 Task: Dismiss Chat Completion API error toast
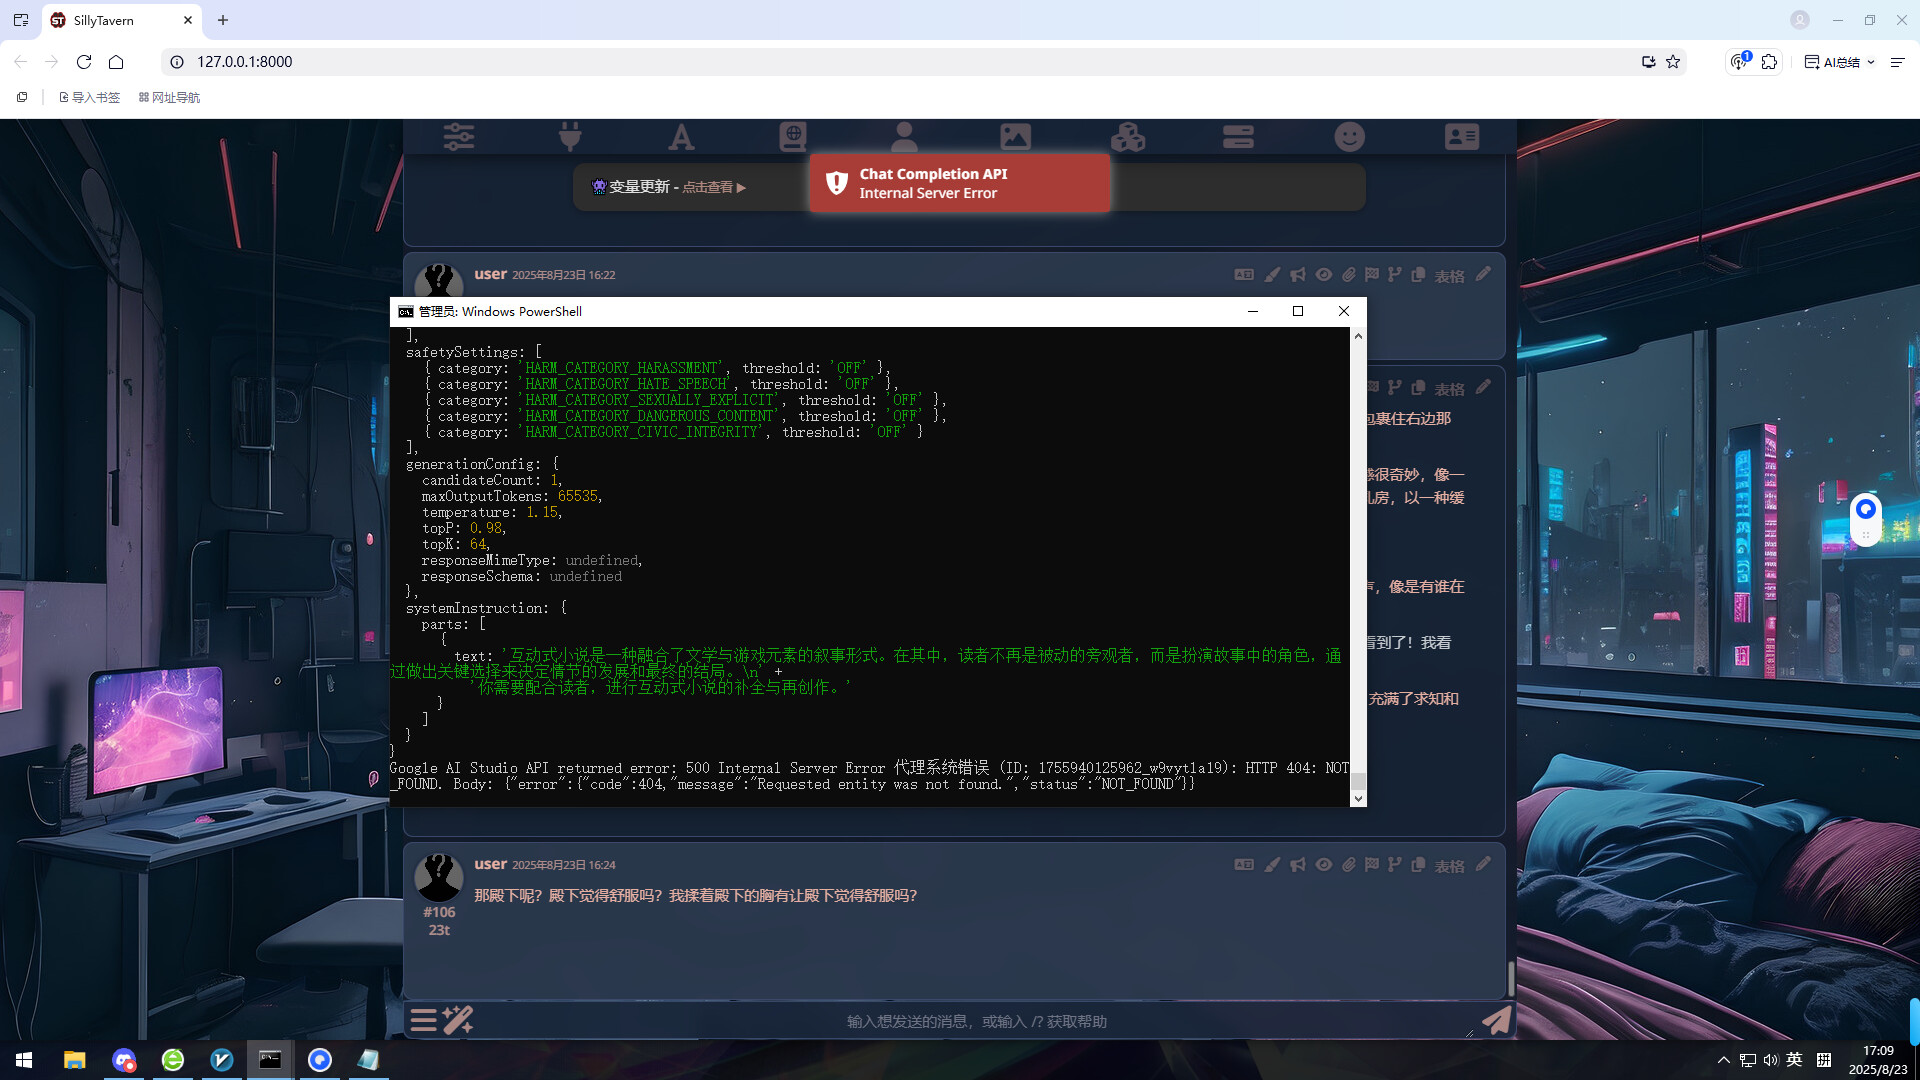pyautogui.click(x=958, y=183)
